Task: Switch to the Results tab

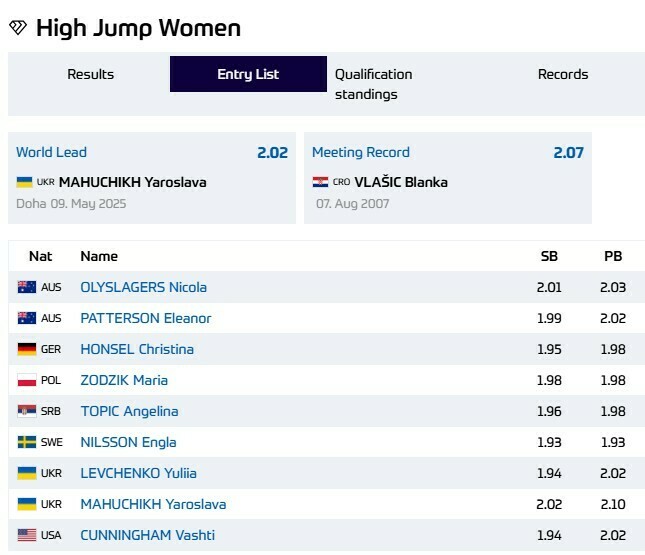Action: tap(90, 74)
